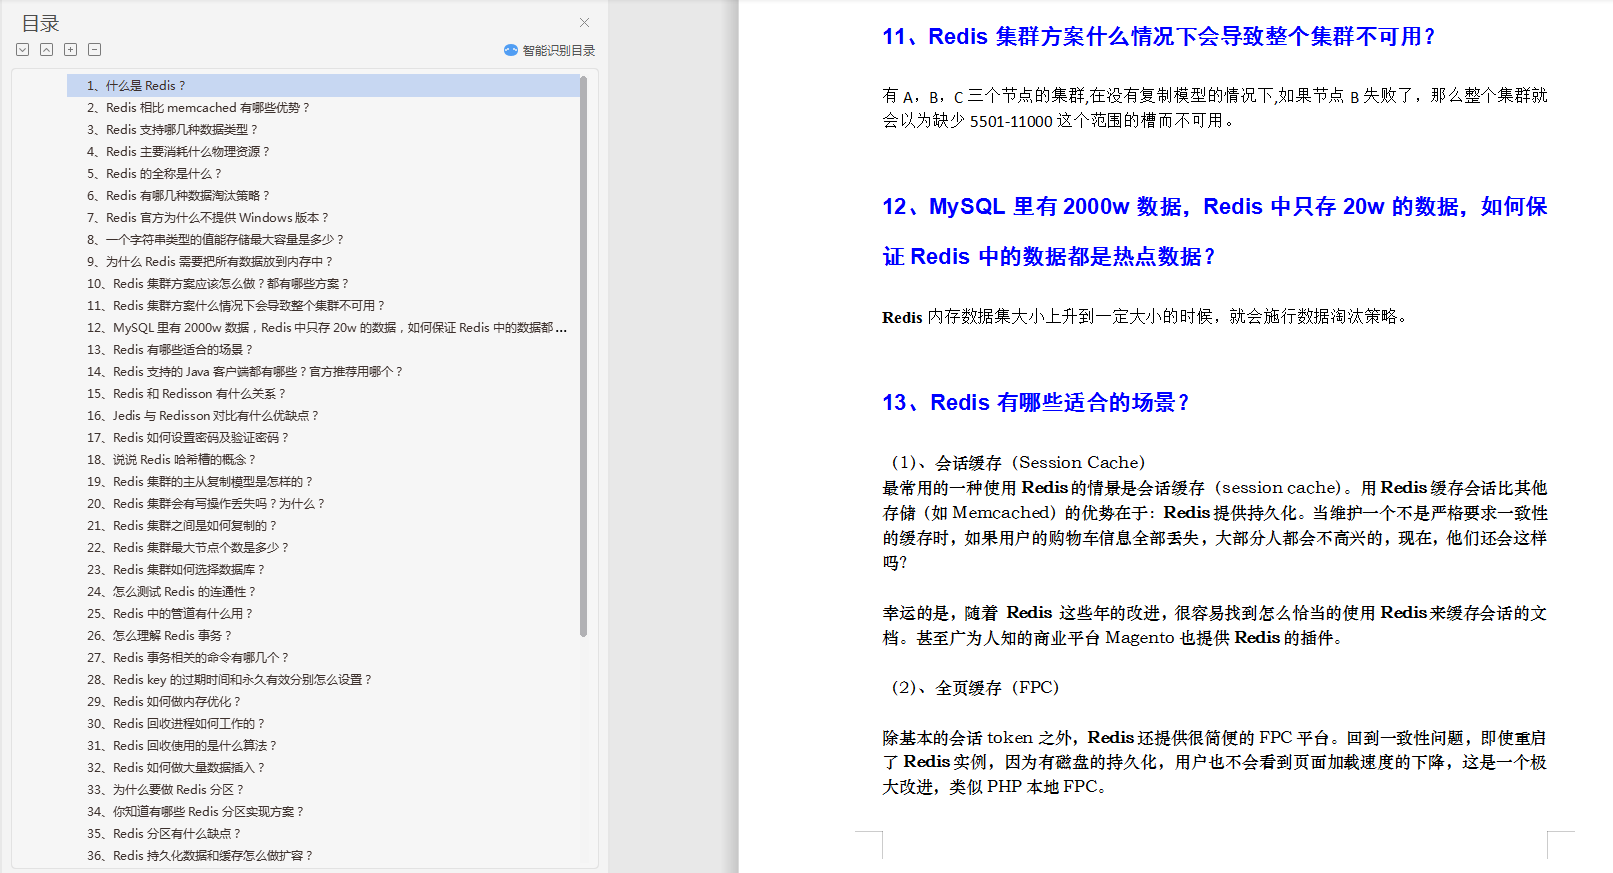Select "5、Redis 的全称是什么"

[154, 174]
